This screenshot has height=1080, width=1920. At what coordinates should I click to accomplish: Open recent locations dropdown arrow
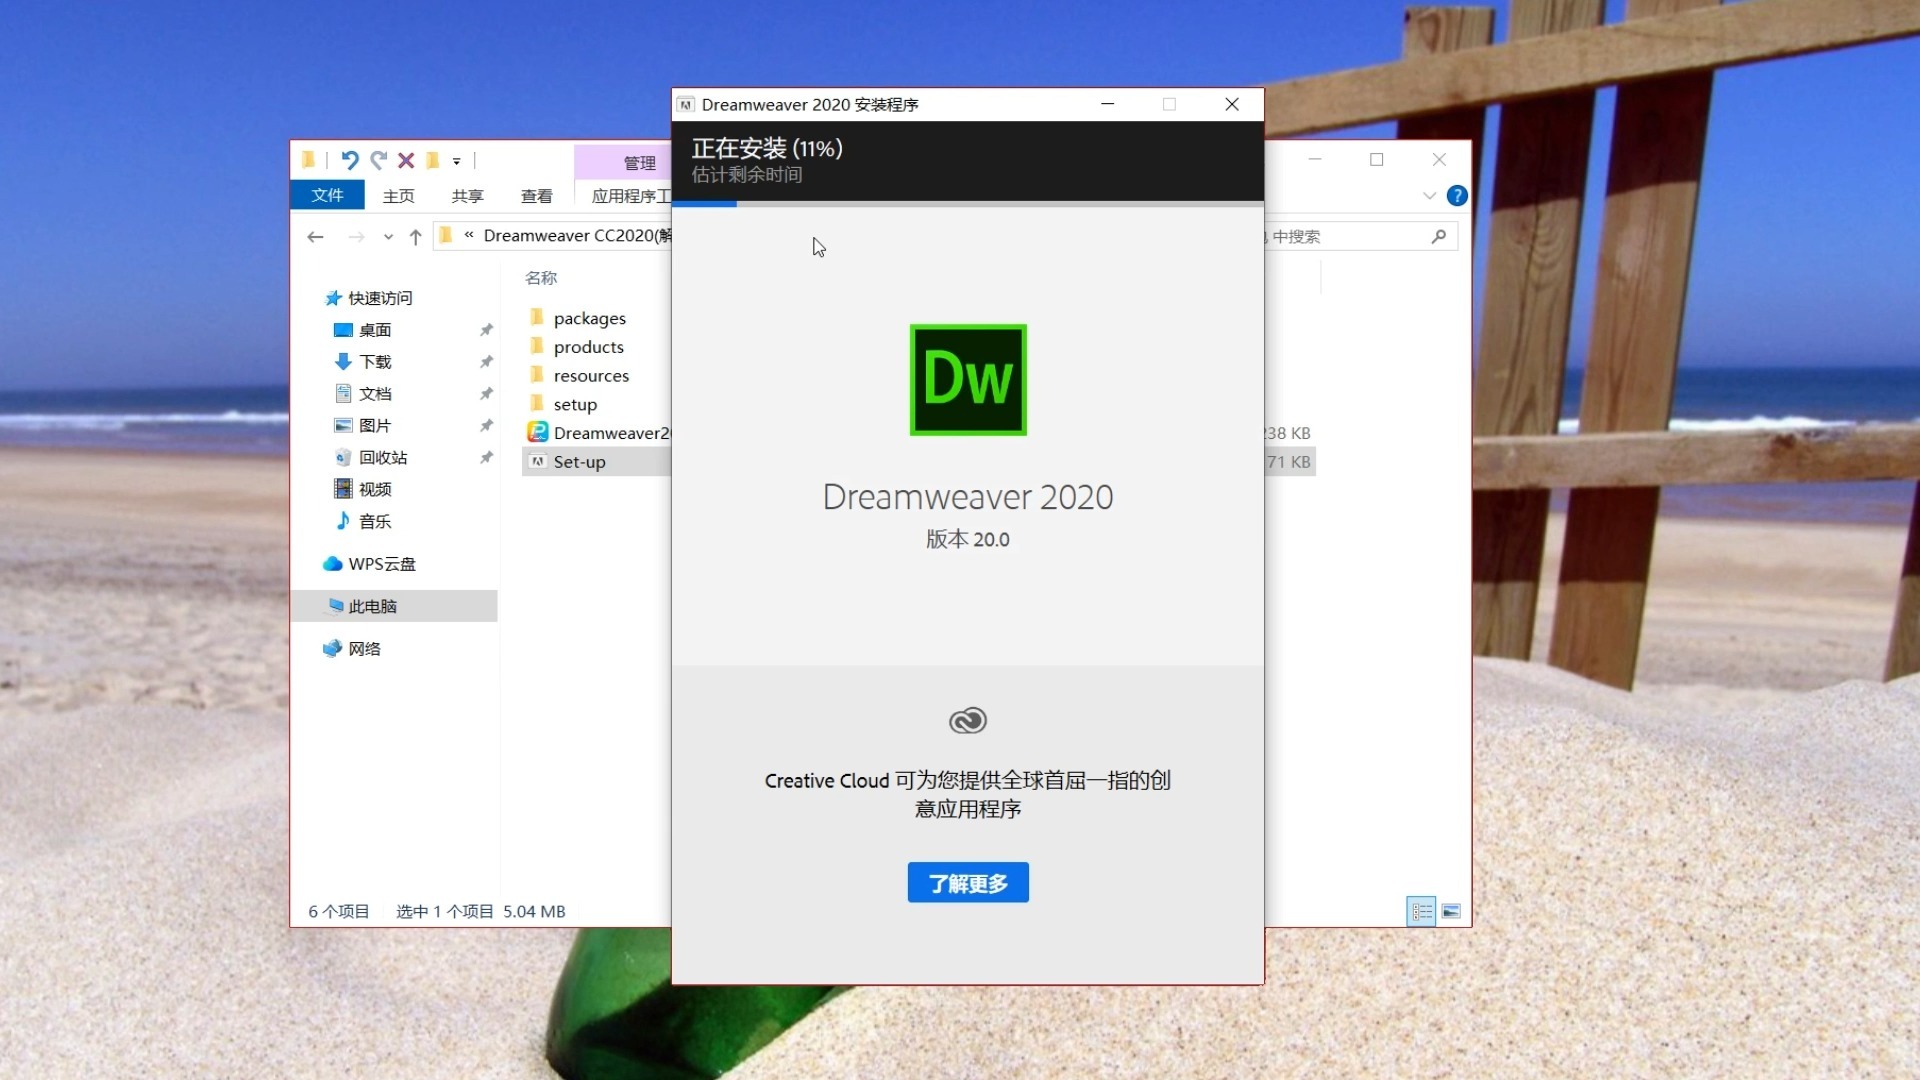pos(388,237)
